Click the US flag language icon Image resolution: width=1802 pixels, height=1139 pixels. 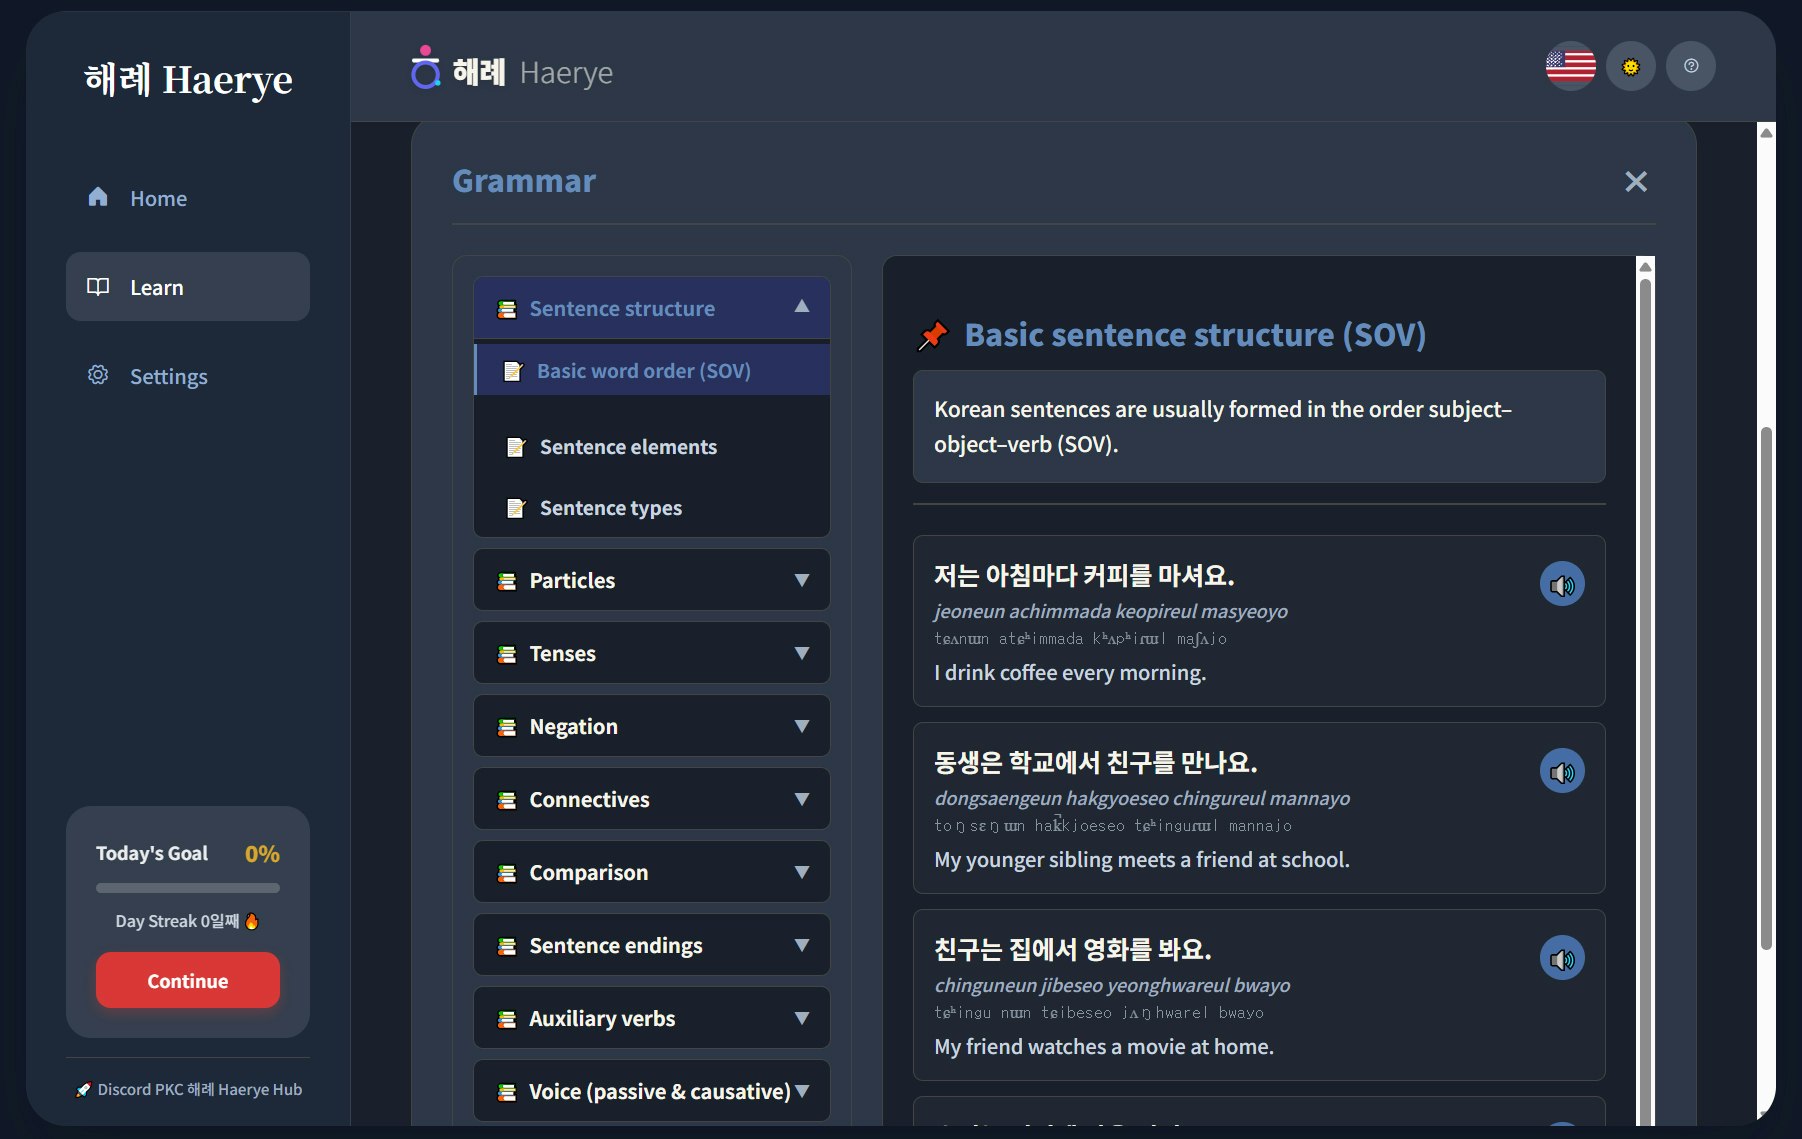[x=1569, y=66]
